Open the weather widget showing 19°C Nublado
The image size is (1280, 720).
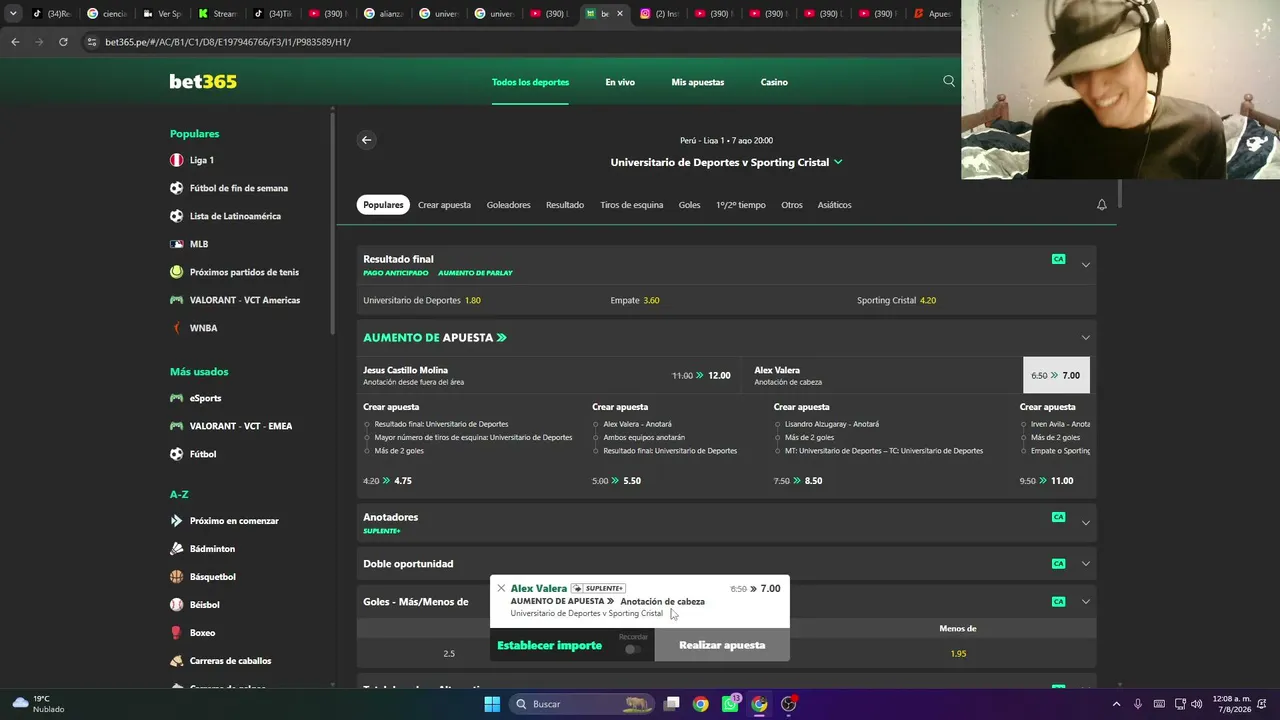tap(38, 704)
